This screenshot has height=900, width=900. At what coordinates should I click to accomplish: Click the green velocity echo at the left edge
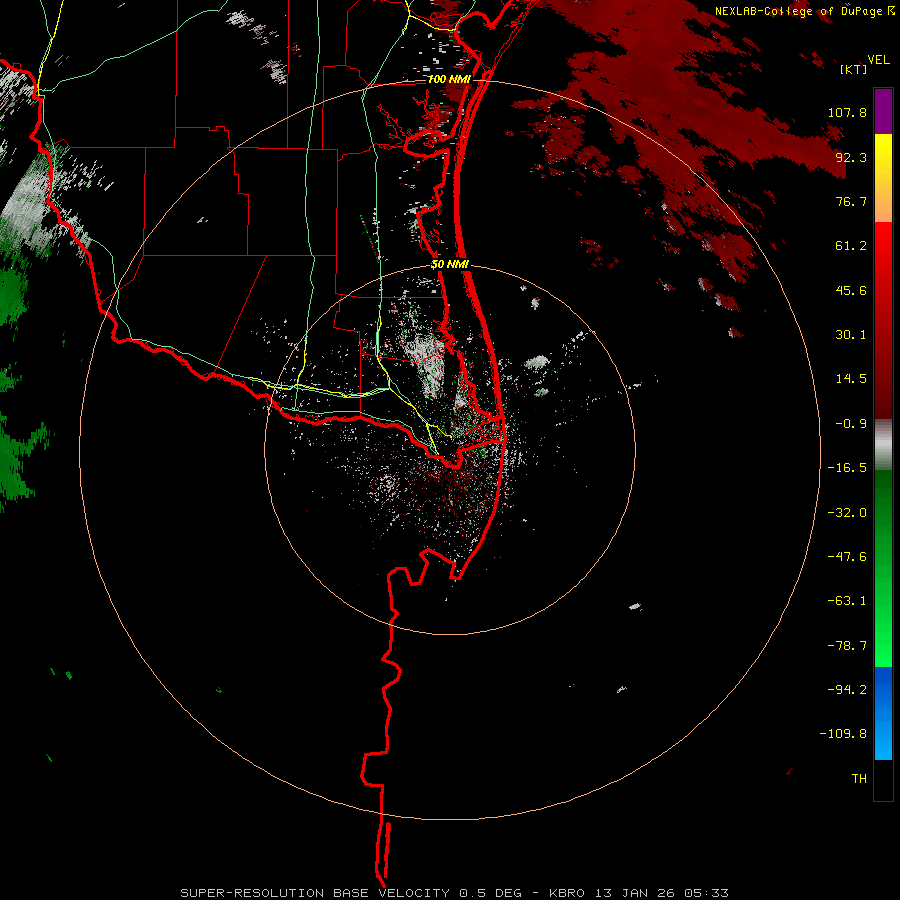tap(14, 298)
